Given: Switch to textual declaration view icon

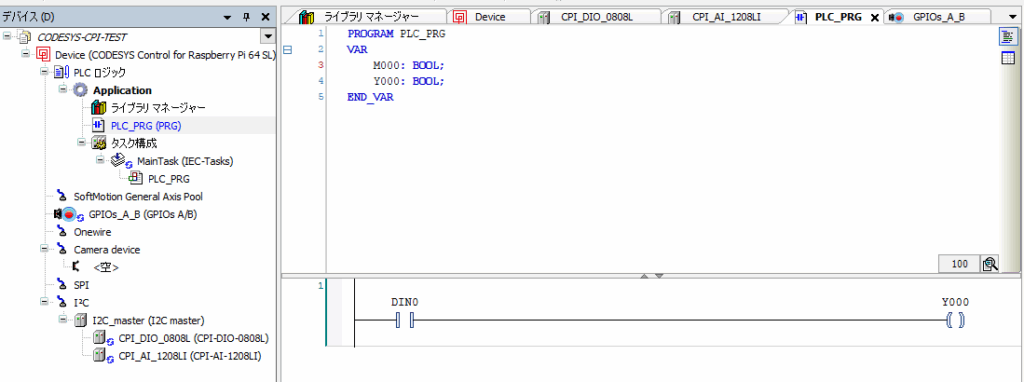Looking at the screenshot, I should (1008, 37).
